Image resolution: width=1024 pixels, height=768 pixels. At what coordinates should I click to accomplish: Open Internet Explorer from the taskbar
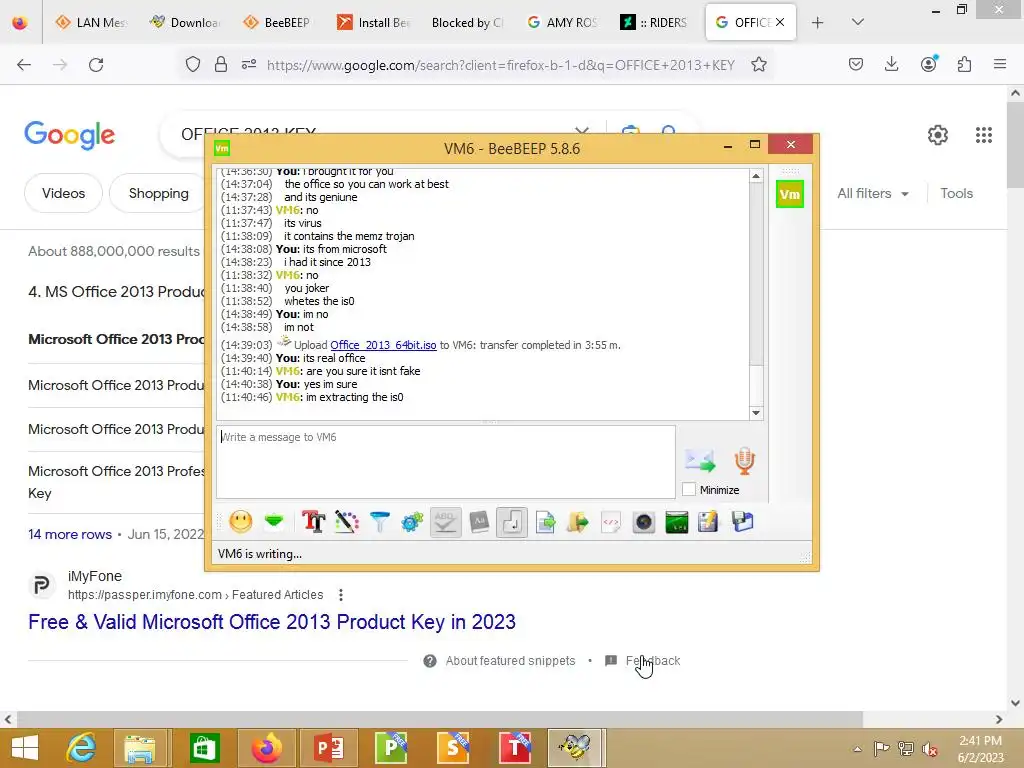pyautogui.click(x=80, y=748)
